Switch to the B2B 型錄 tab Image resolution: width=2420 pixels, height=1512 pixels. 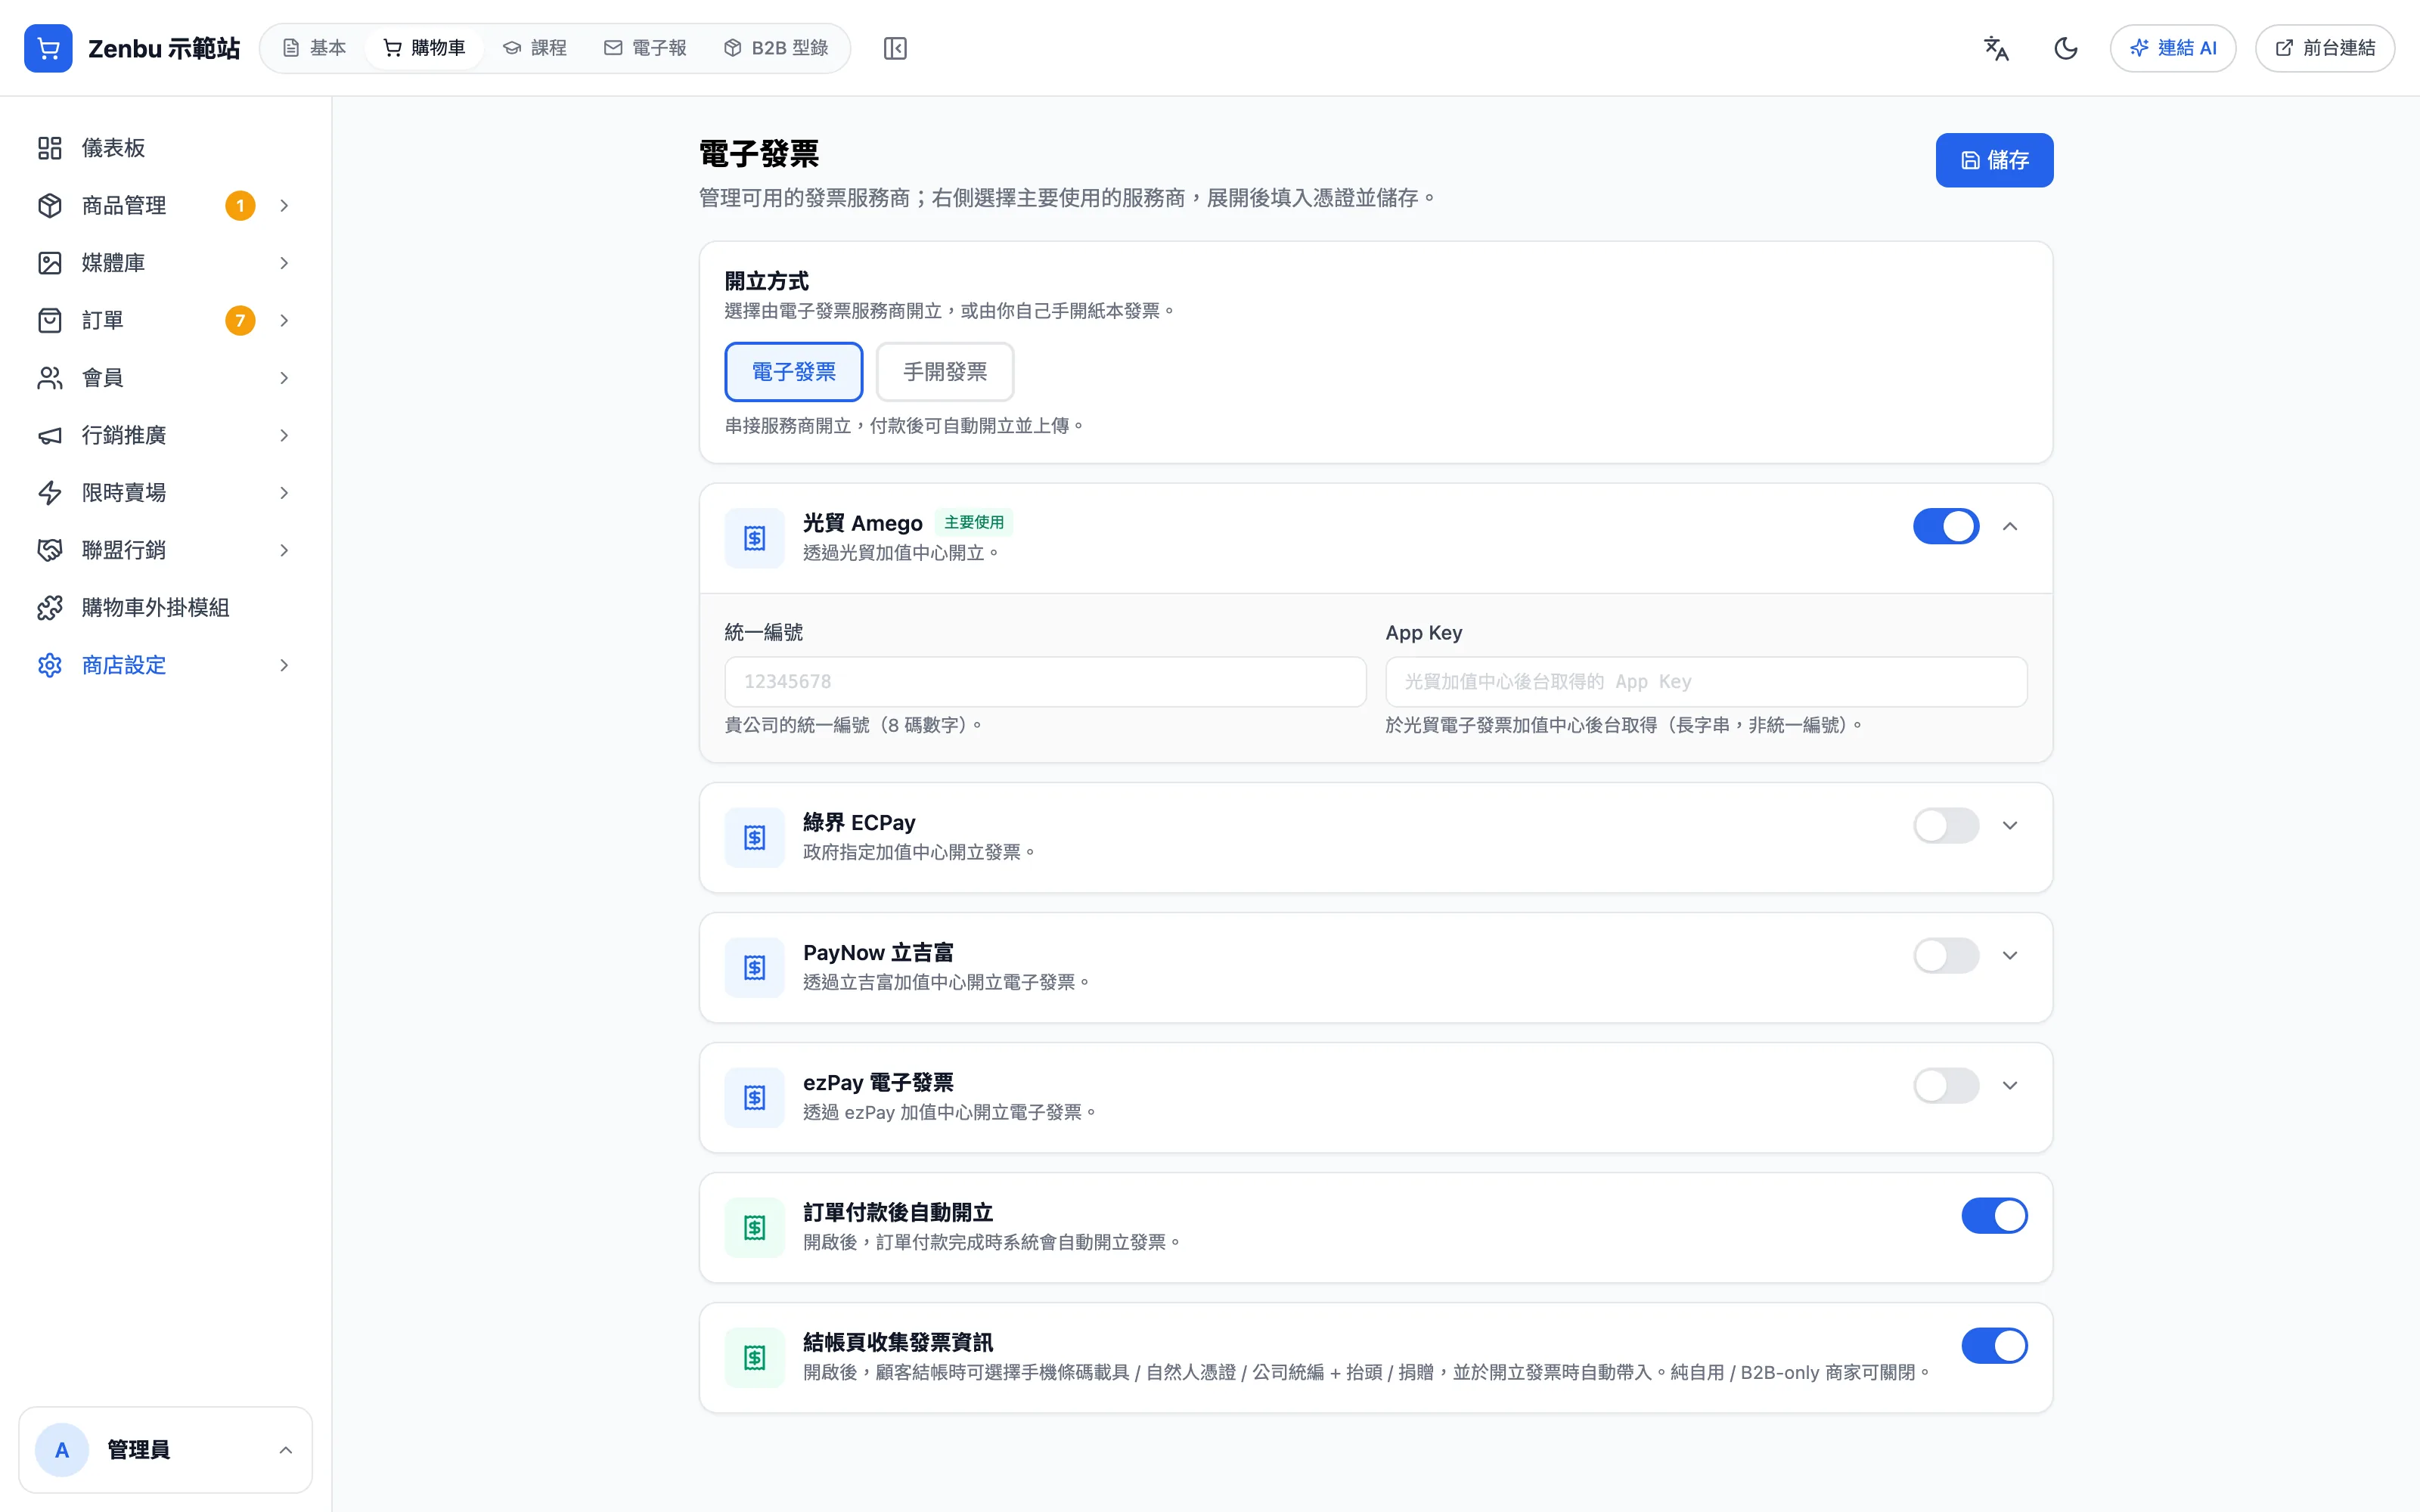(776, 48)
